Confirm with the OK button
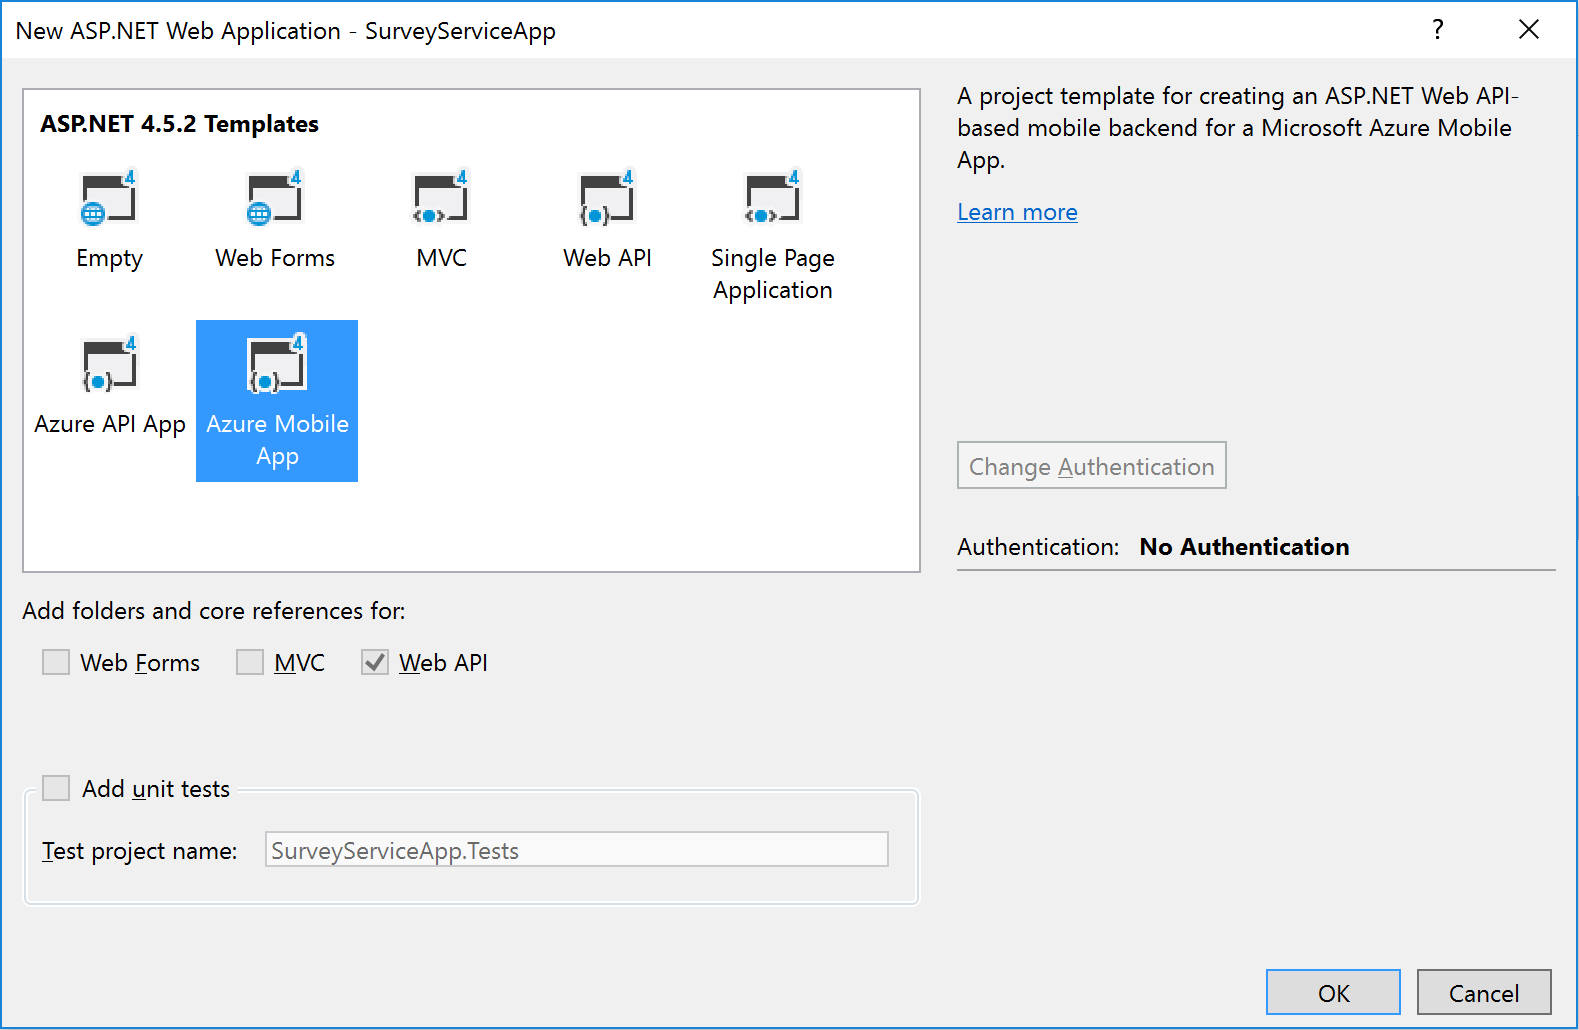 (1333, 992)
